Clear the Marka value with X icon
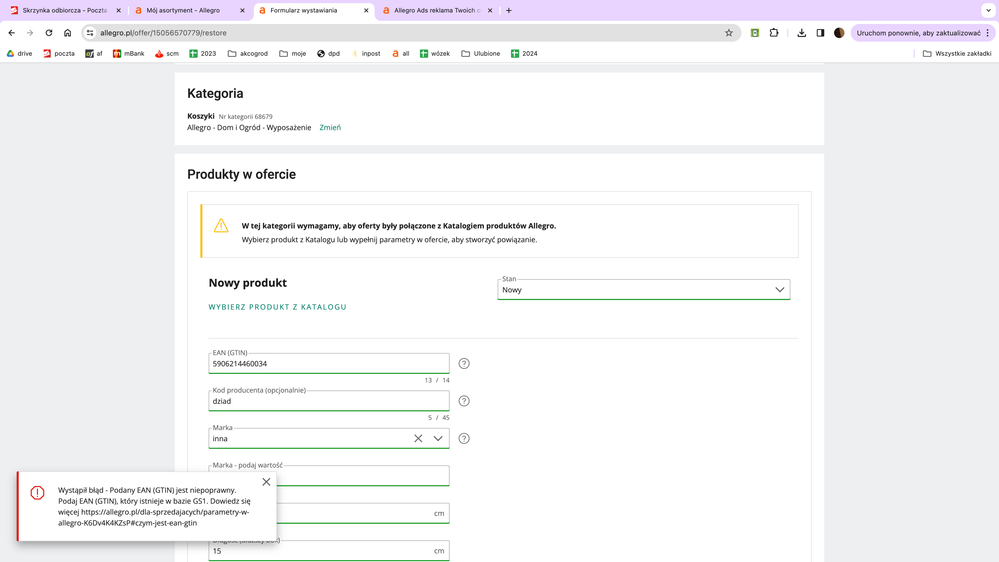The width and height of the screenshot is (999, 562). coord(418,439)
